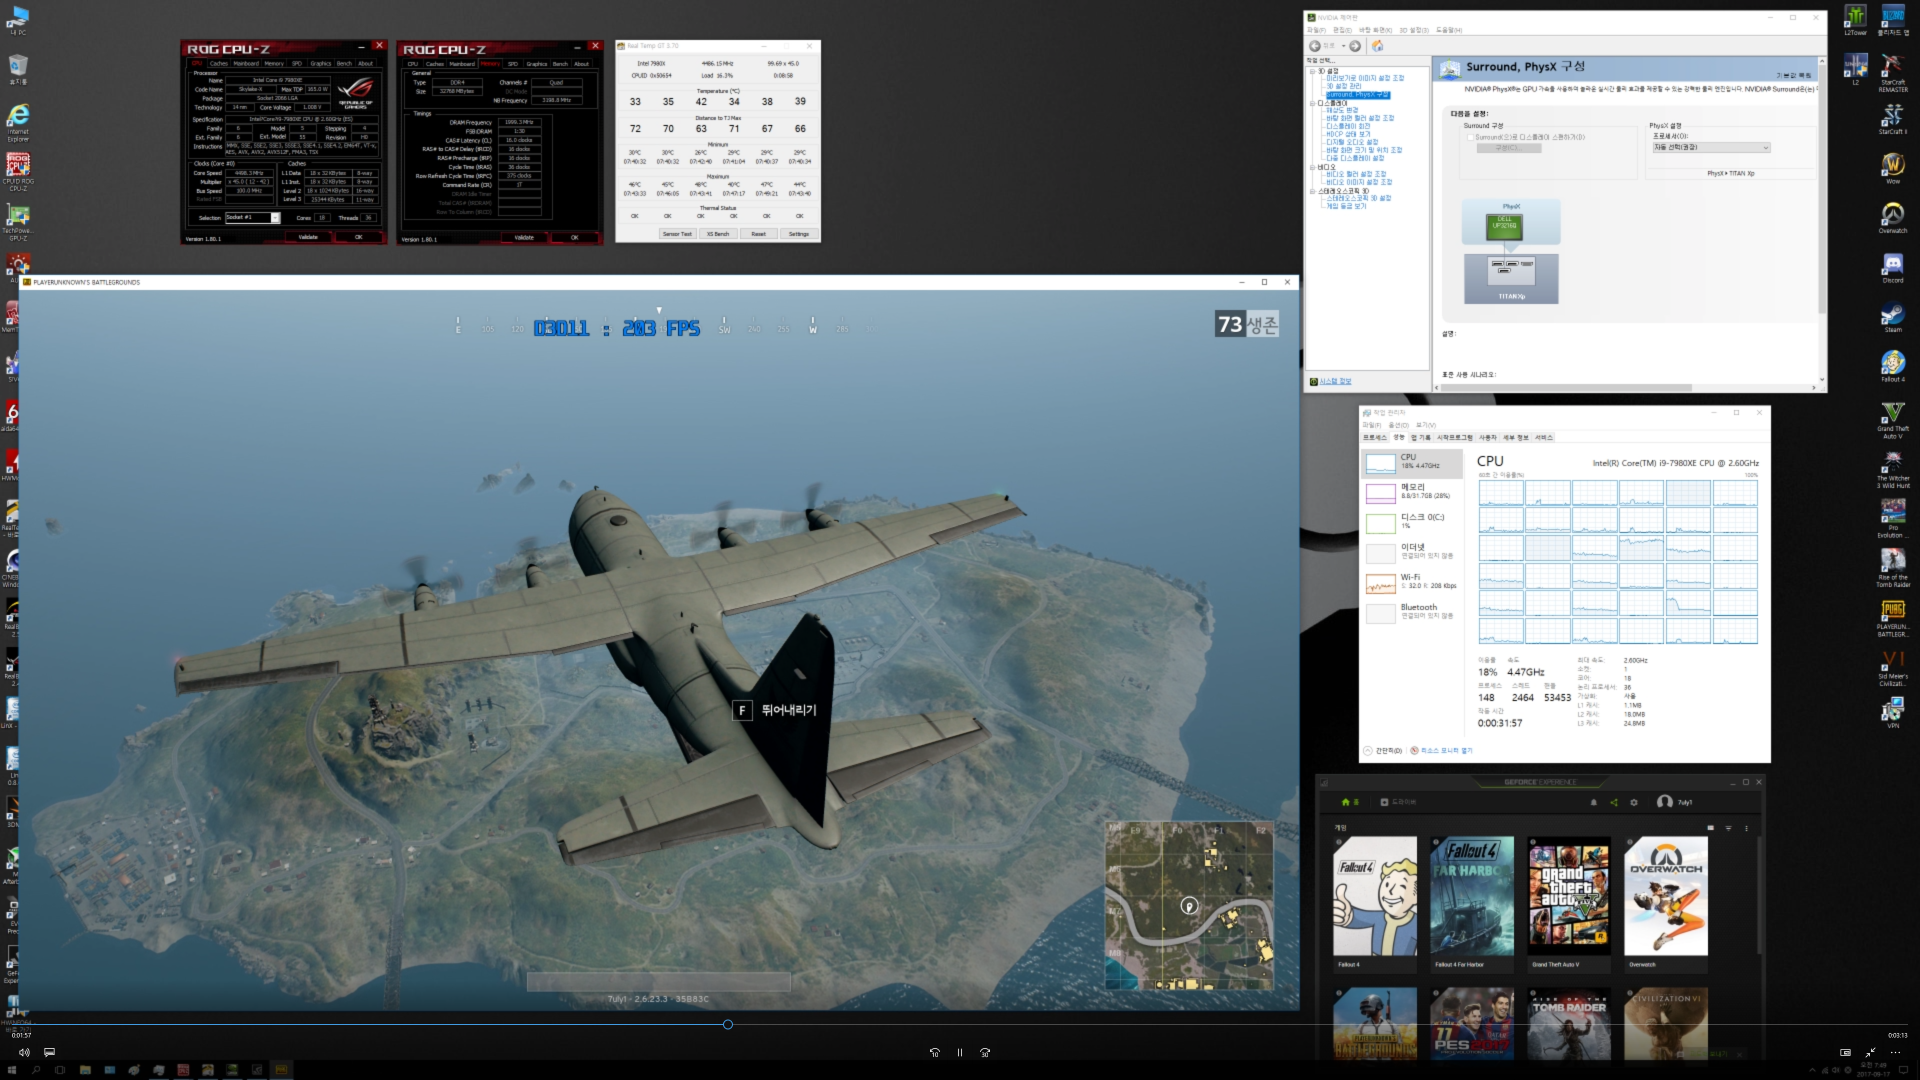
Task: Switch player to mini view
Action: pos(1845,1052)
